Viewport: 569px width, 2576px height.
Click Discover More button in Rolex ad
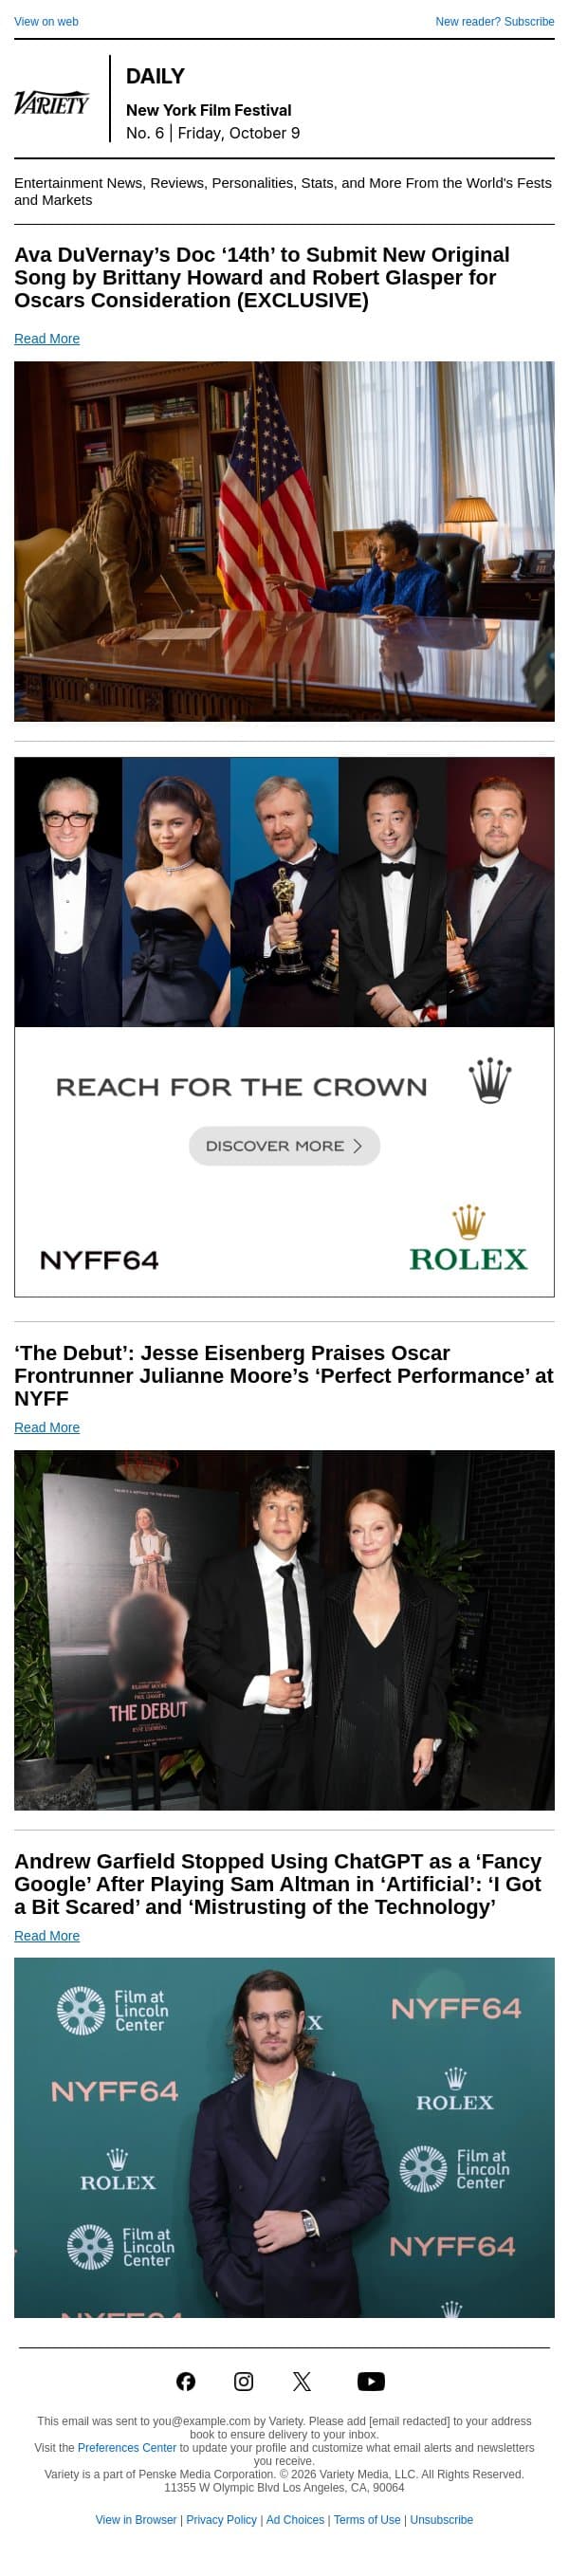coord(284,1146)
